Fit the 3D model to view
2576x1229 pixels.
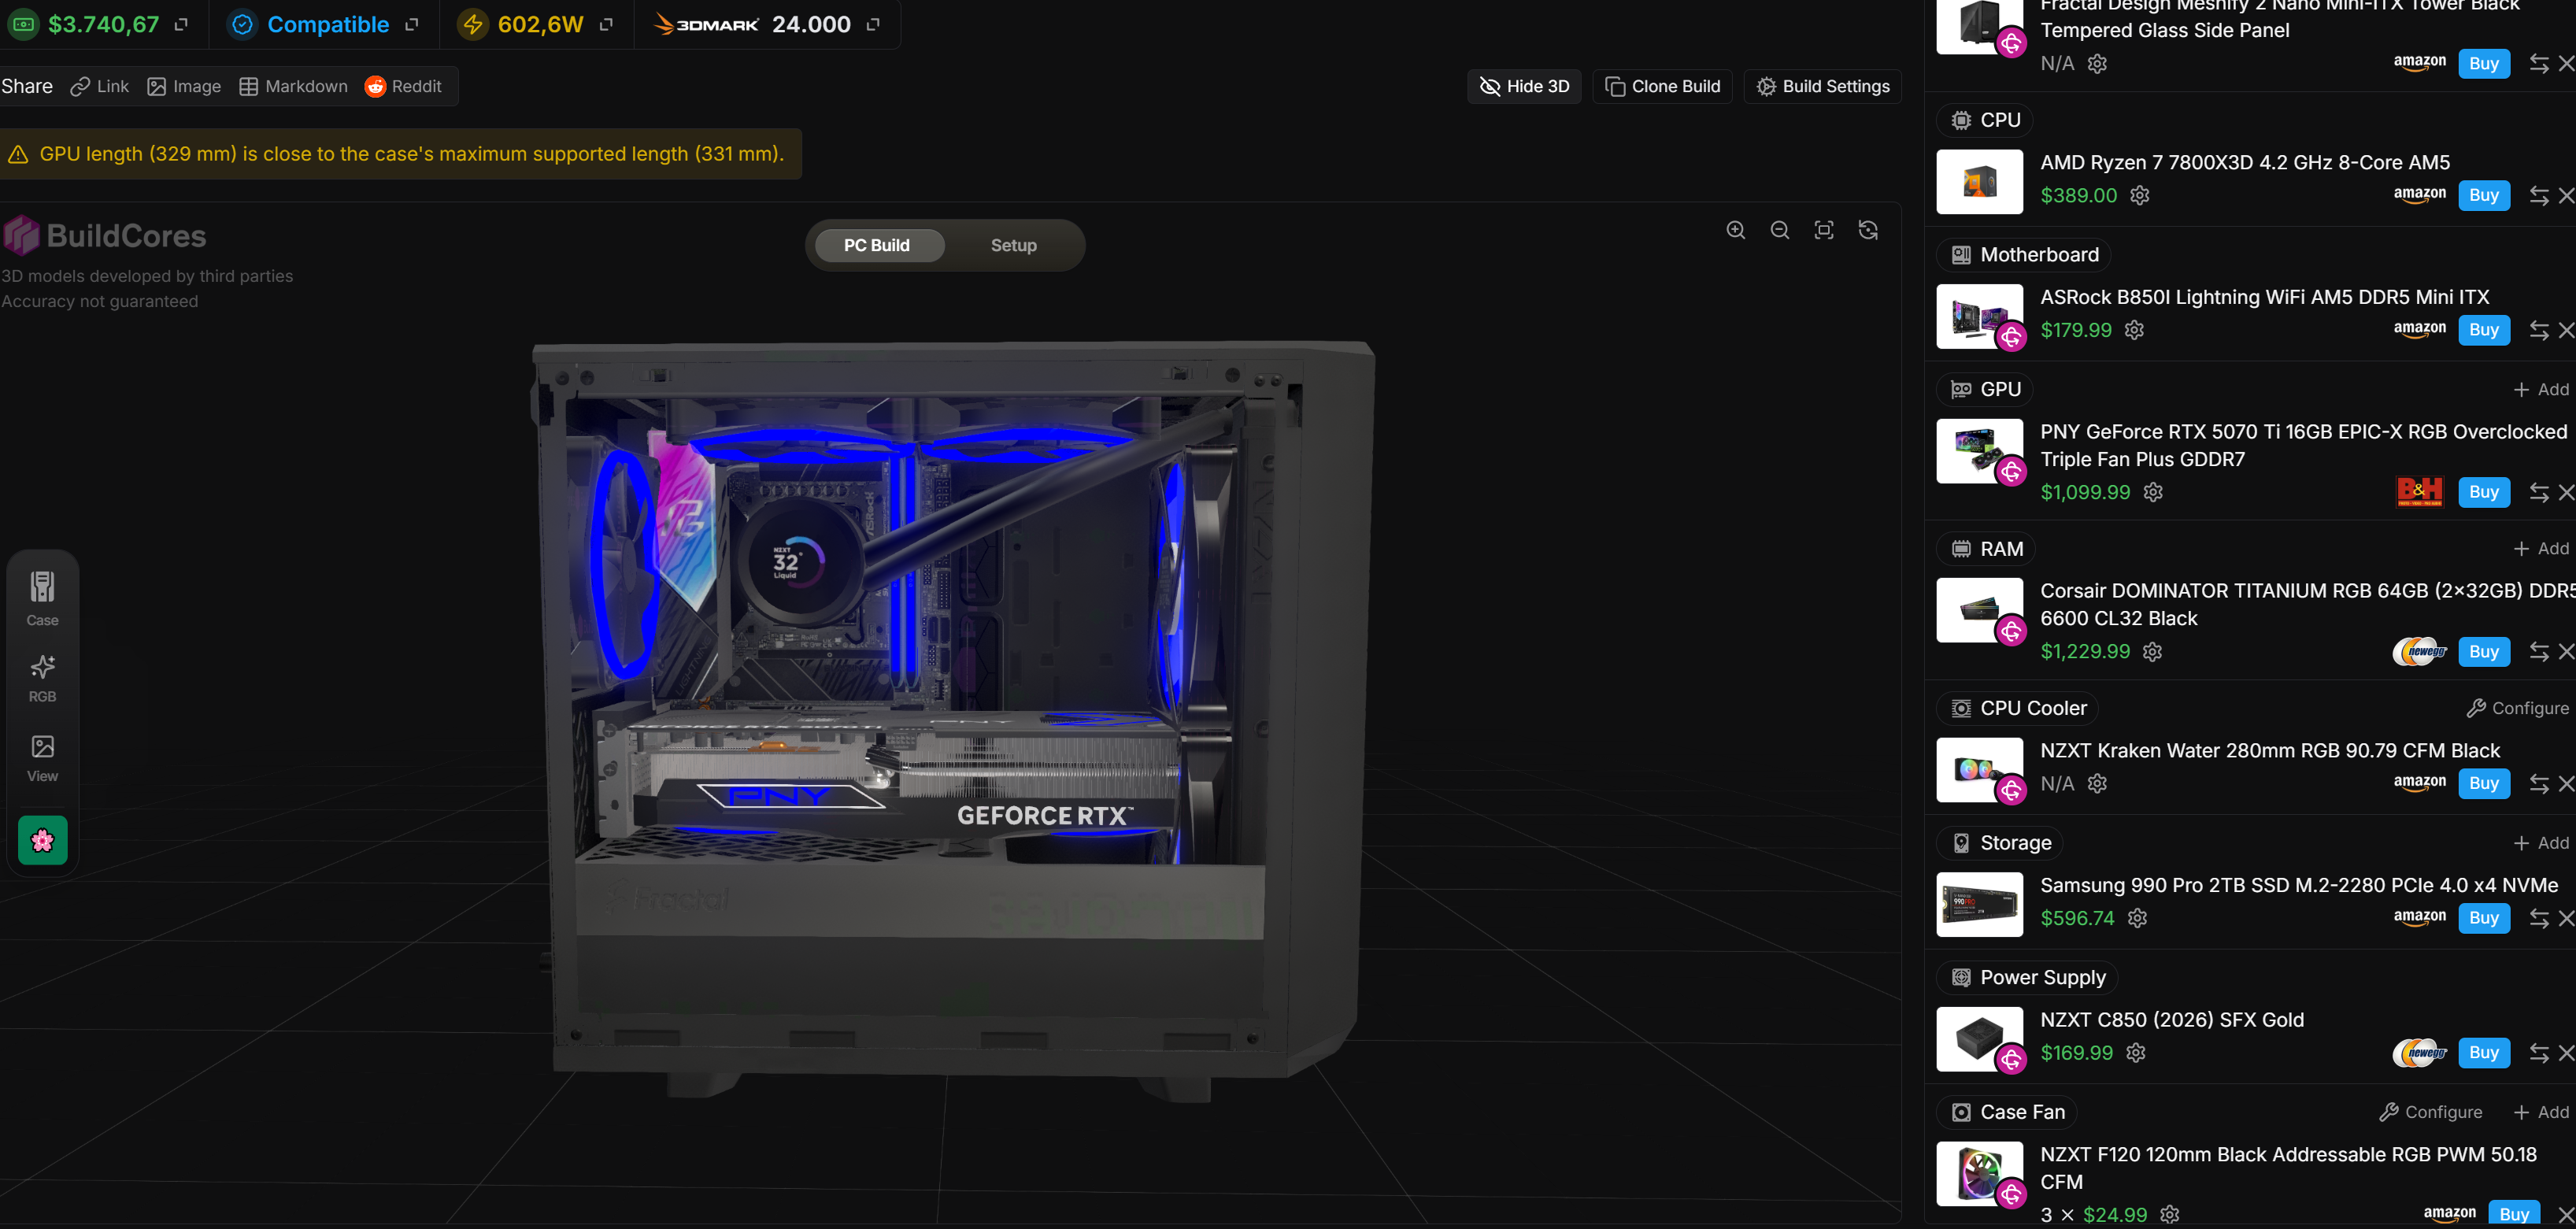[x=1824, y=230]
